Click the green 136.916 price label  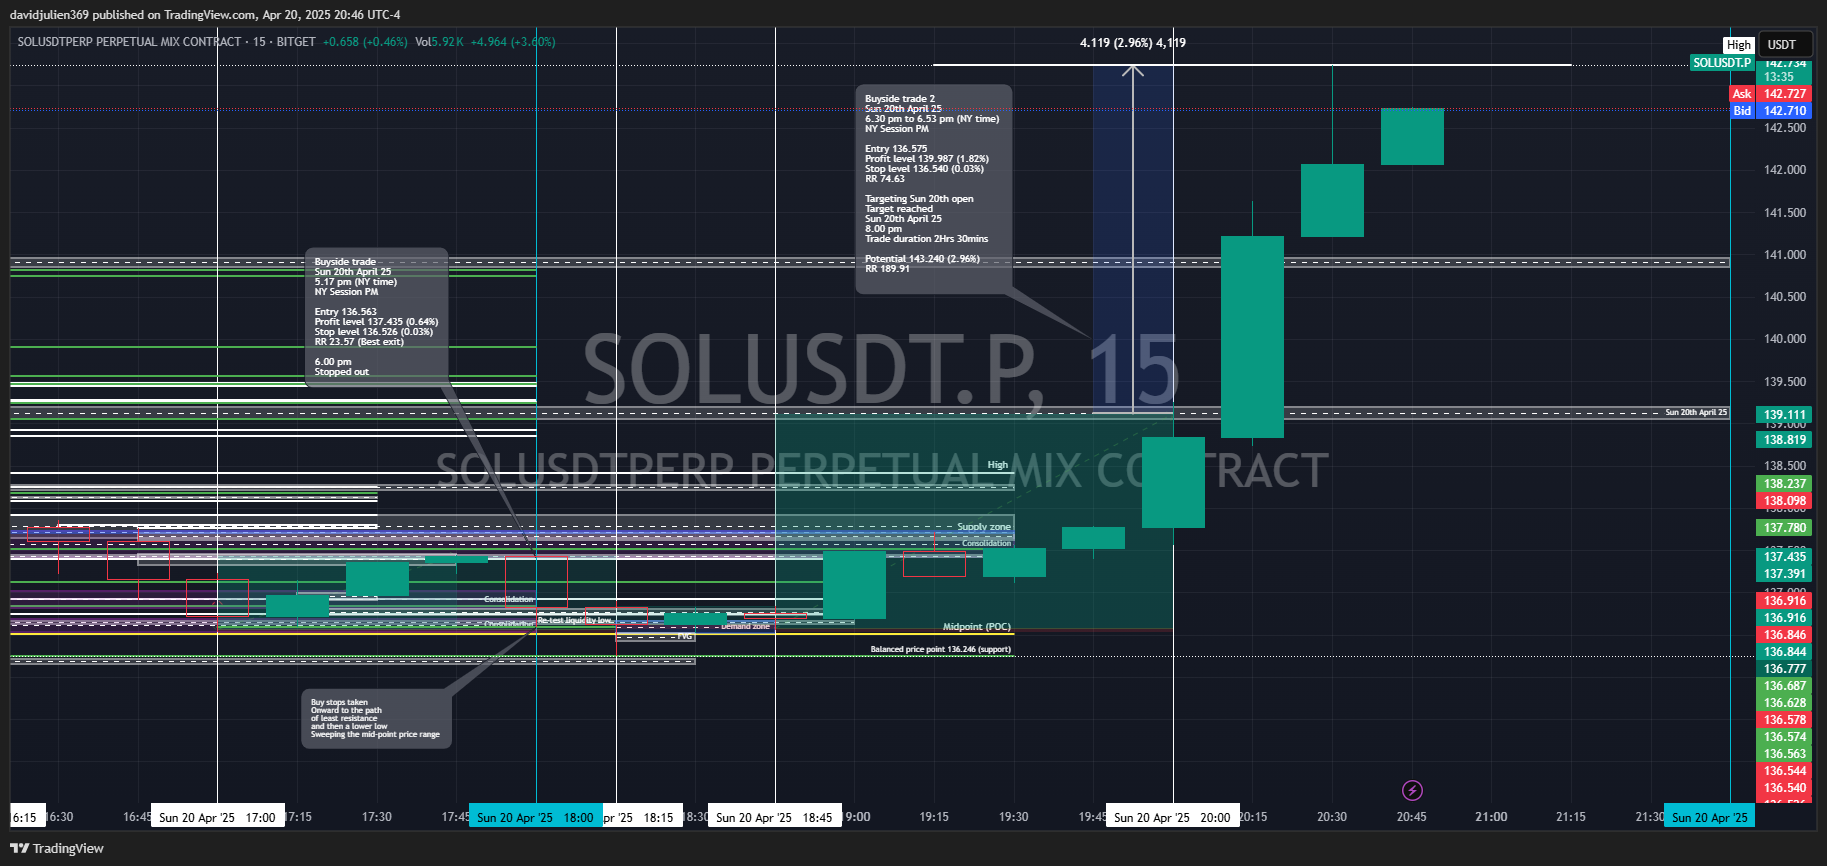point(1785,618)
